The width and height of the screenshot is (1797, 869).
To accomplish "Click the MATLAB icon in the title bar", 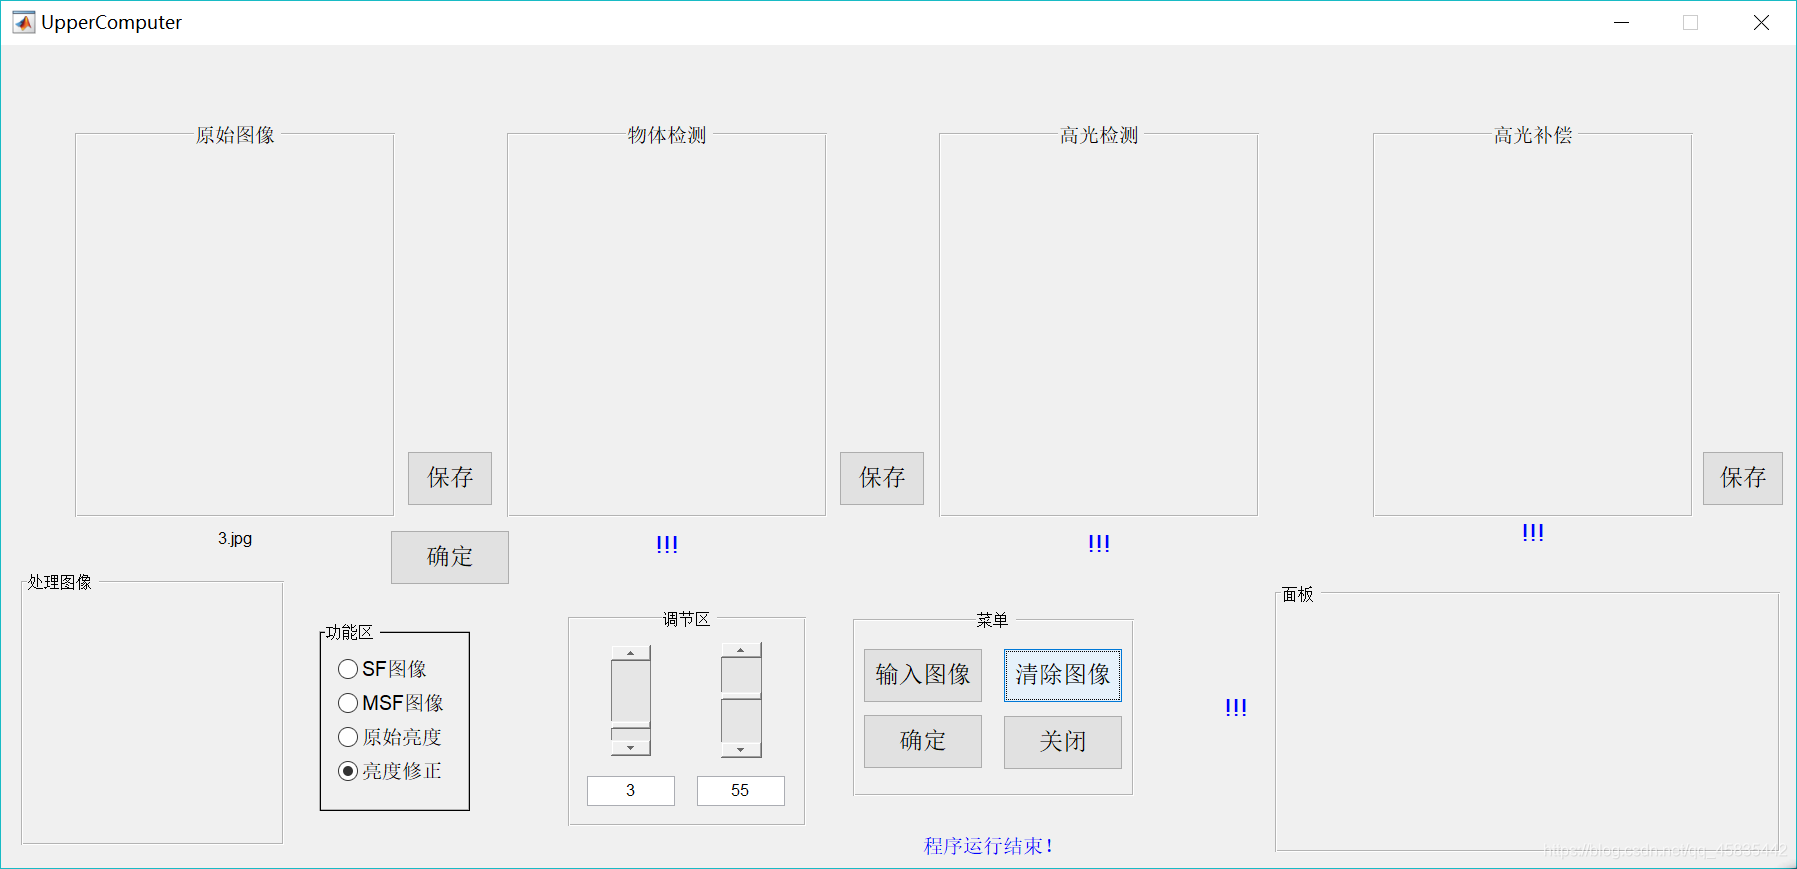I will point(23,22).
